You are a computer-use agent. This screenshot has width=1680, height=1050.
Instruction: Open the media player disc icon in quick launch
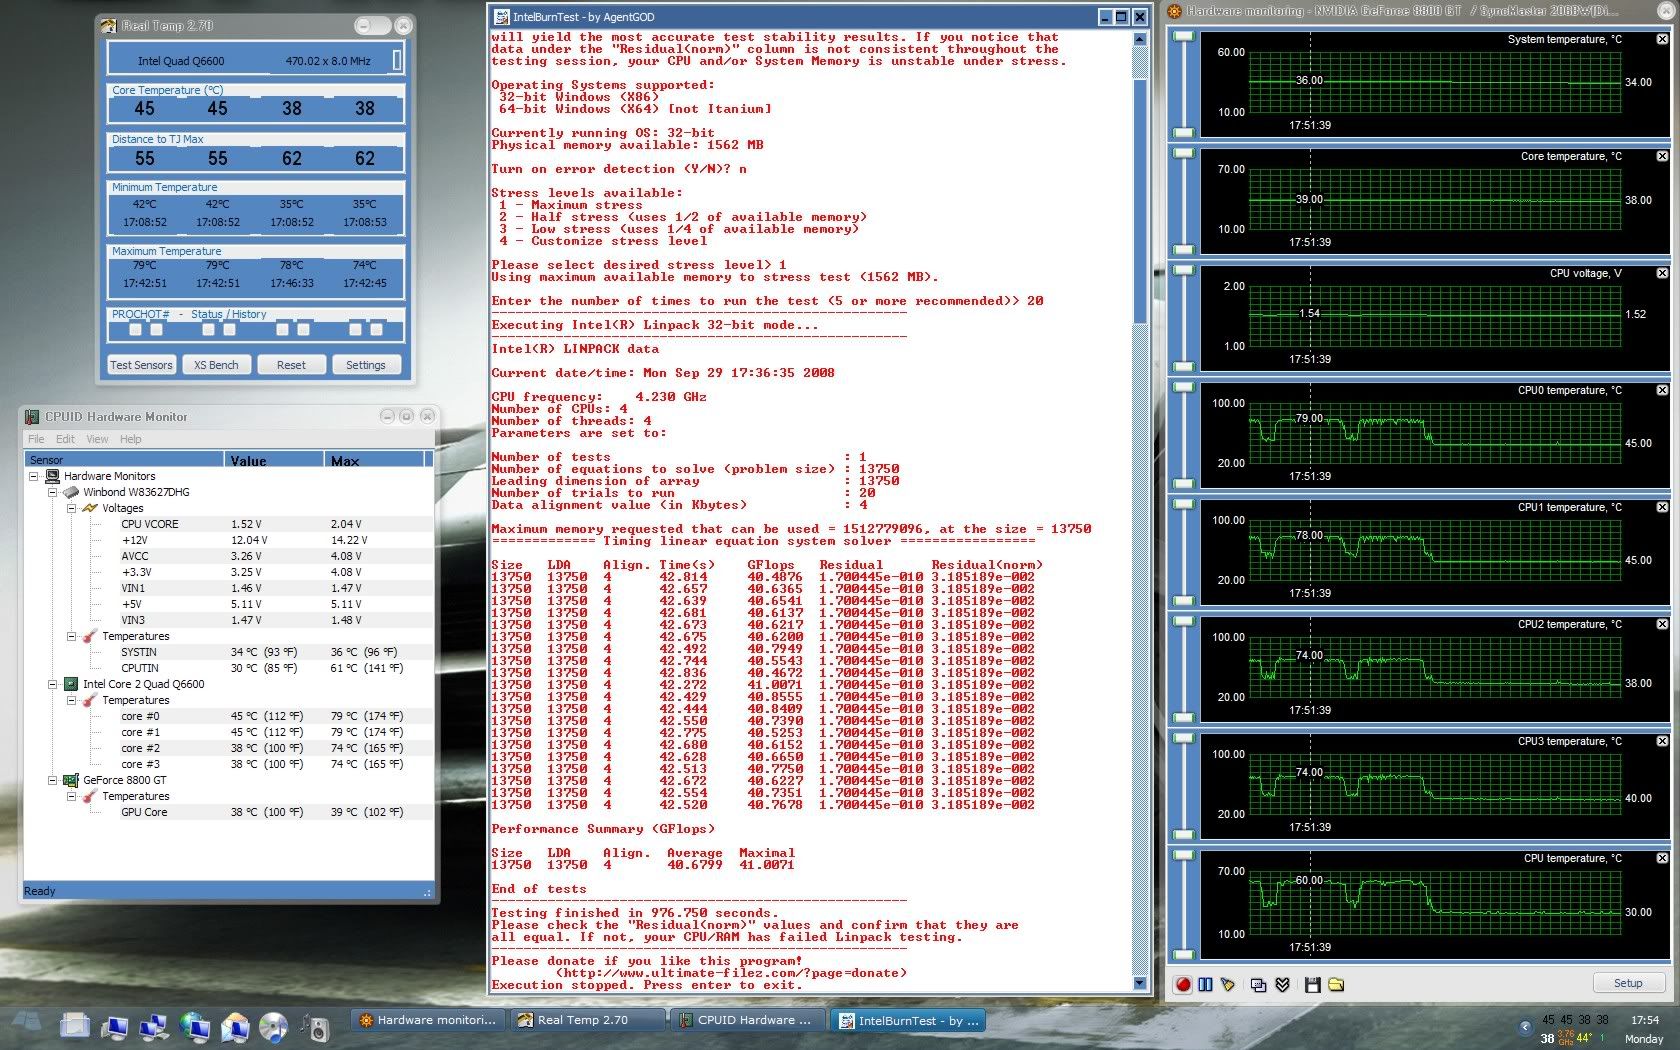[273, 1026]
